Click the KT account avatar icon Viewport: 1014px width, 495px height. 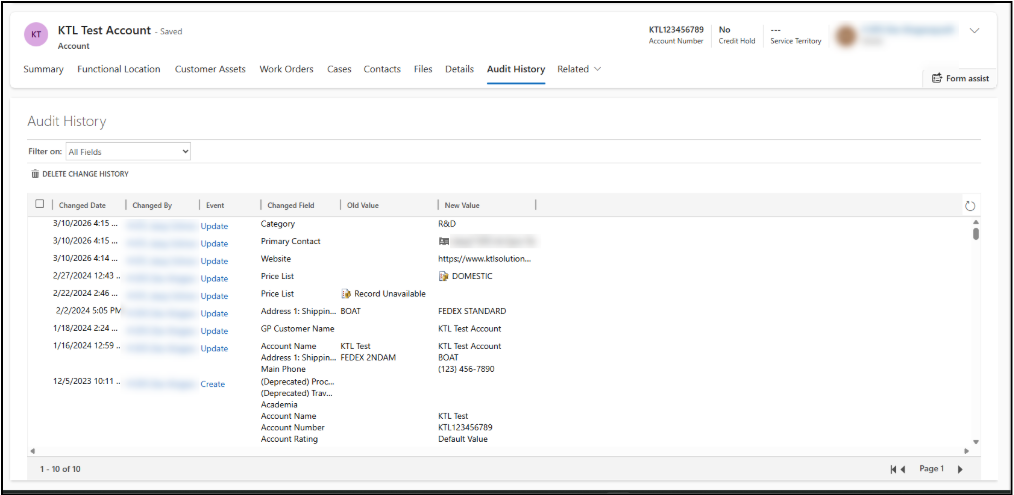pyautogui.click(x=37, y=35)
